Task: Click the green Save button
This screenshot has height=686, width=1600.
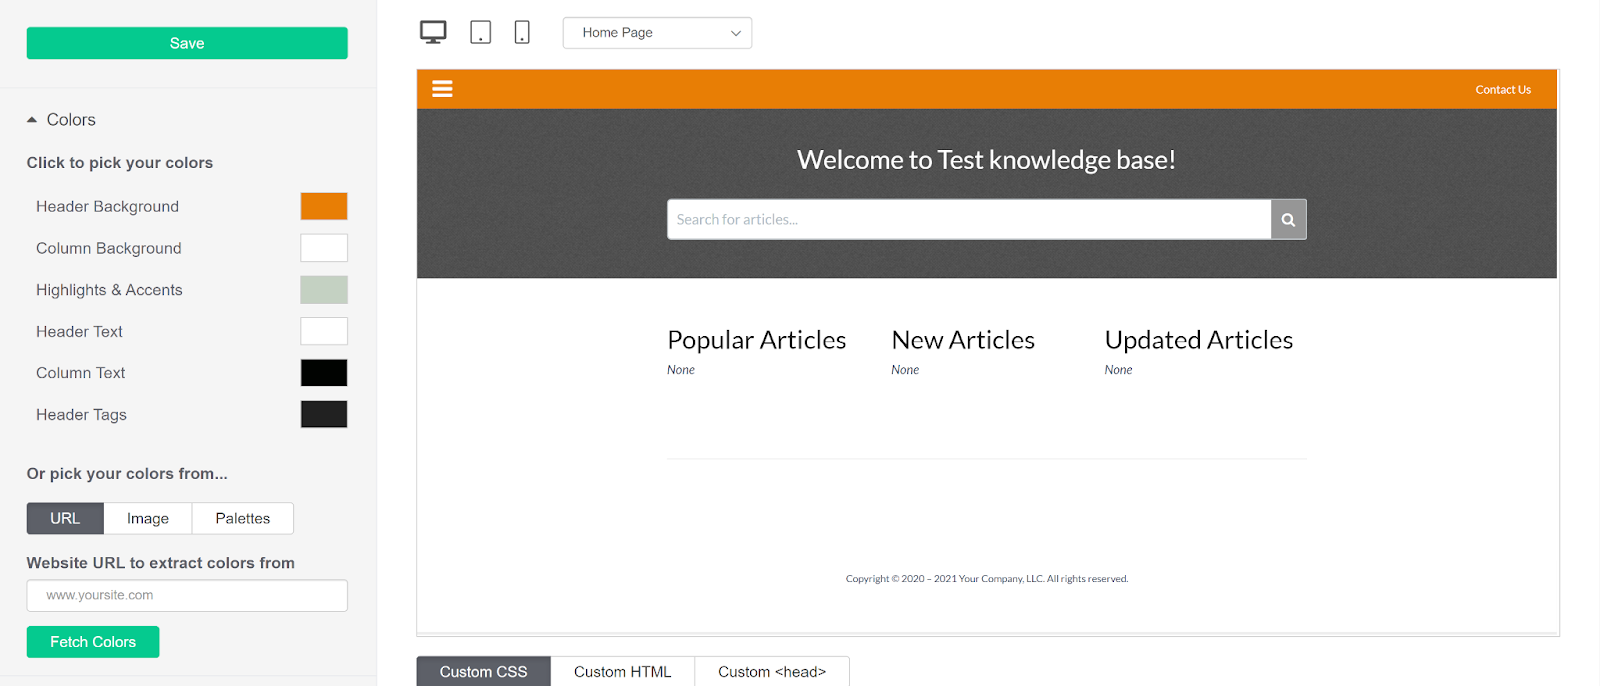Action: pos(187,43)
